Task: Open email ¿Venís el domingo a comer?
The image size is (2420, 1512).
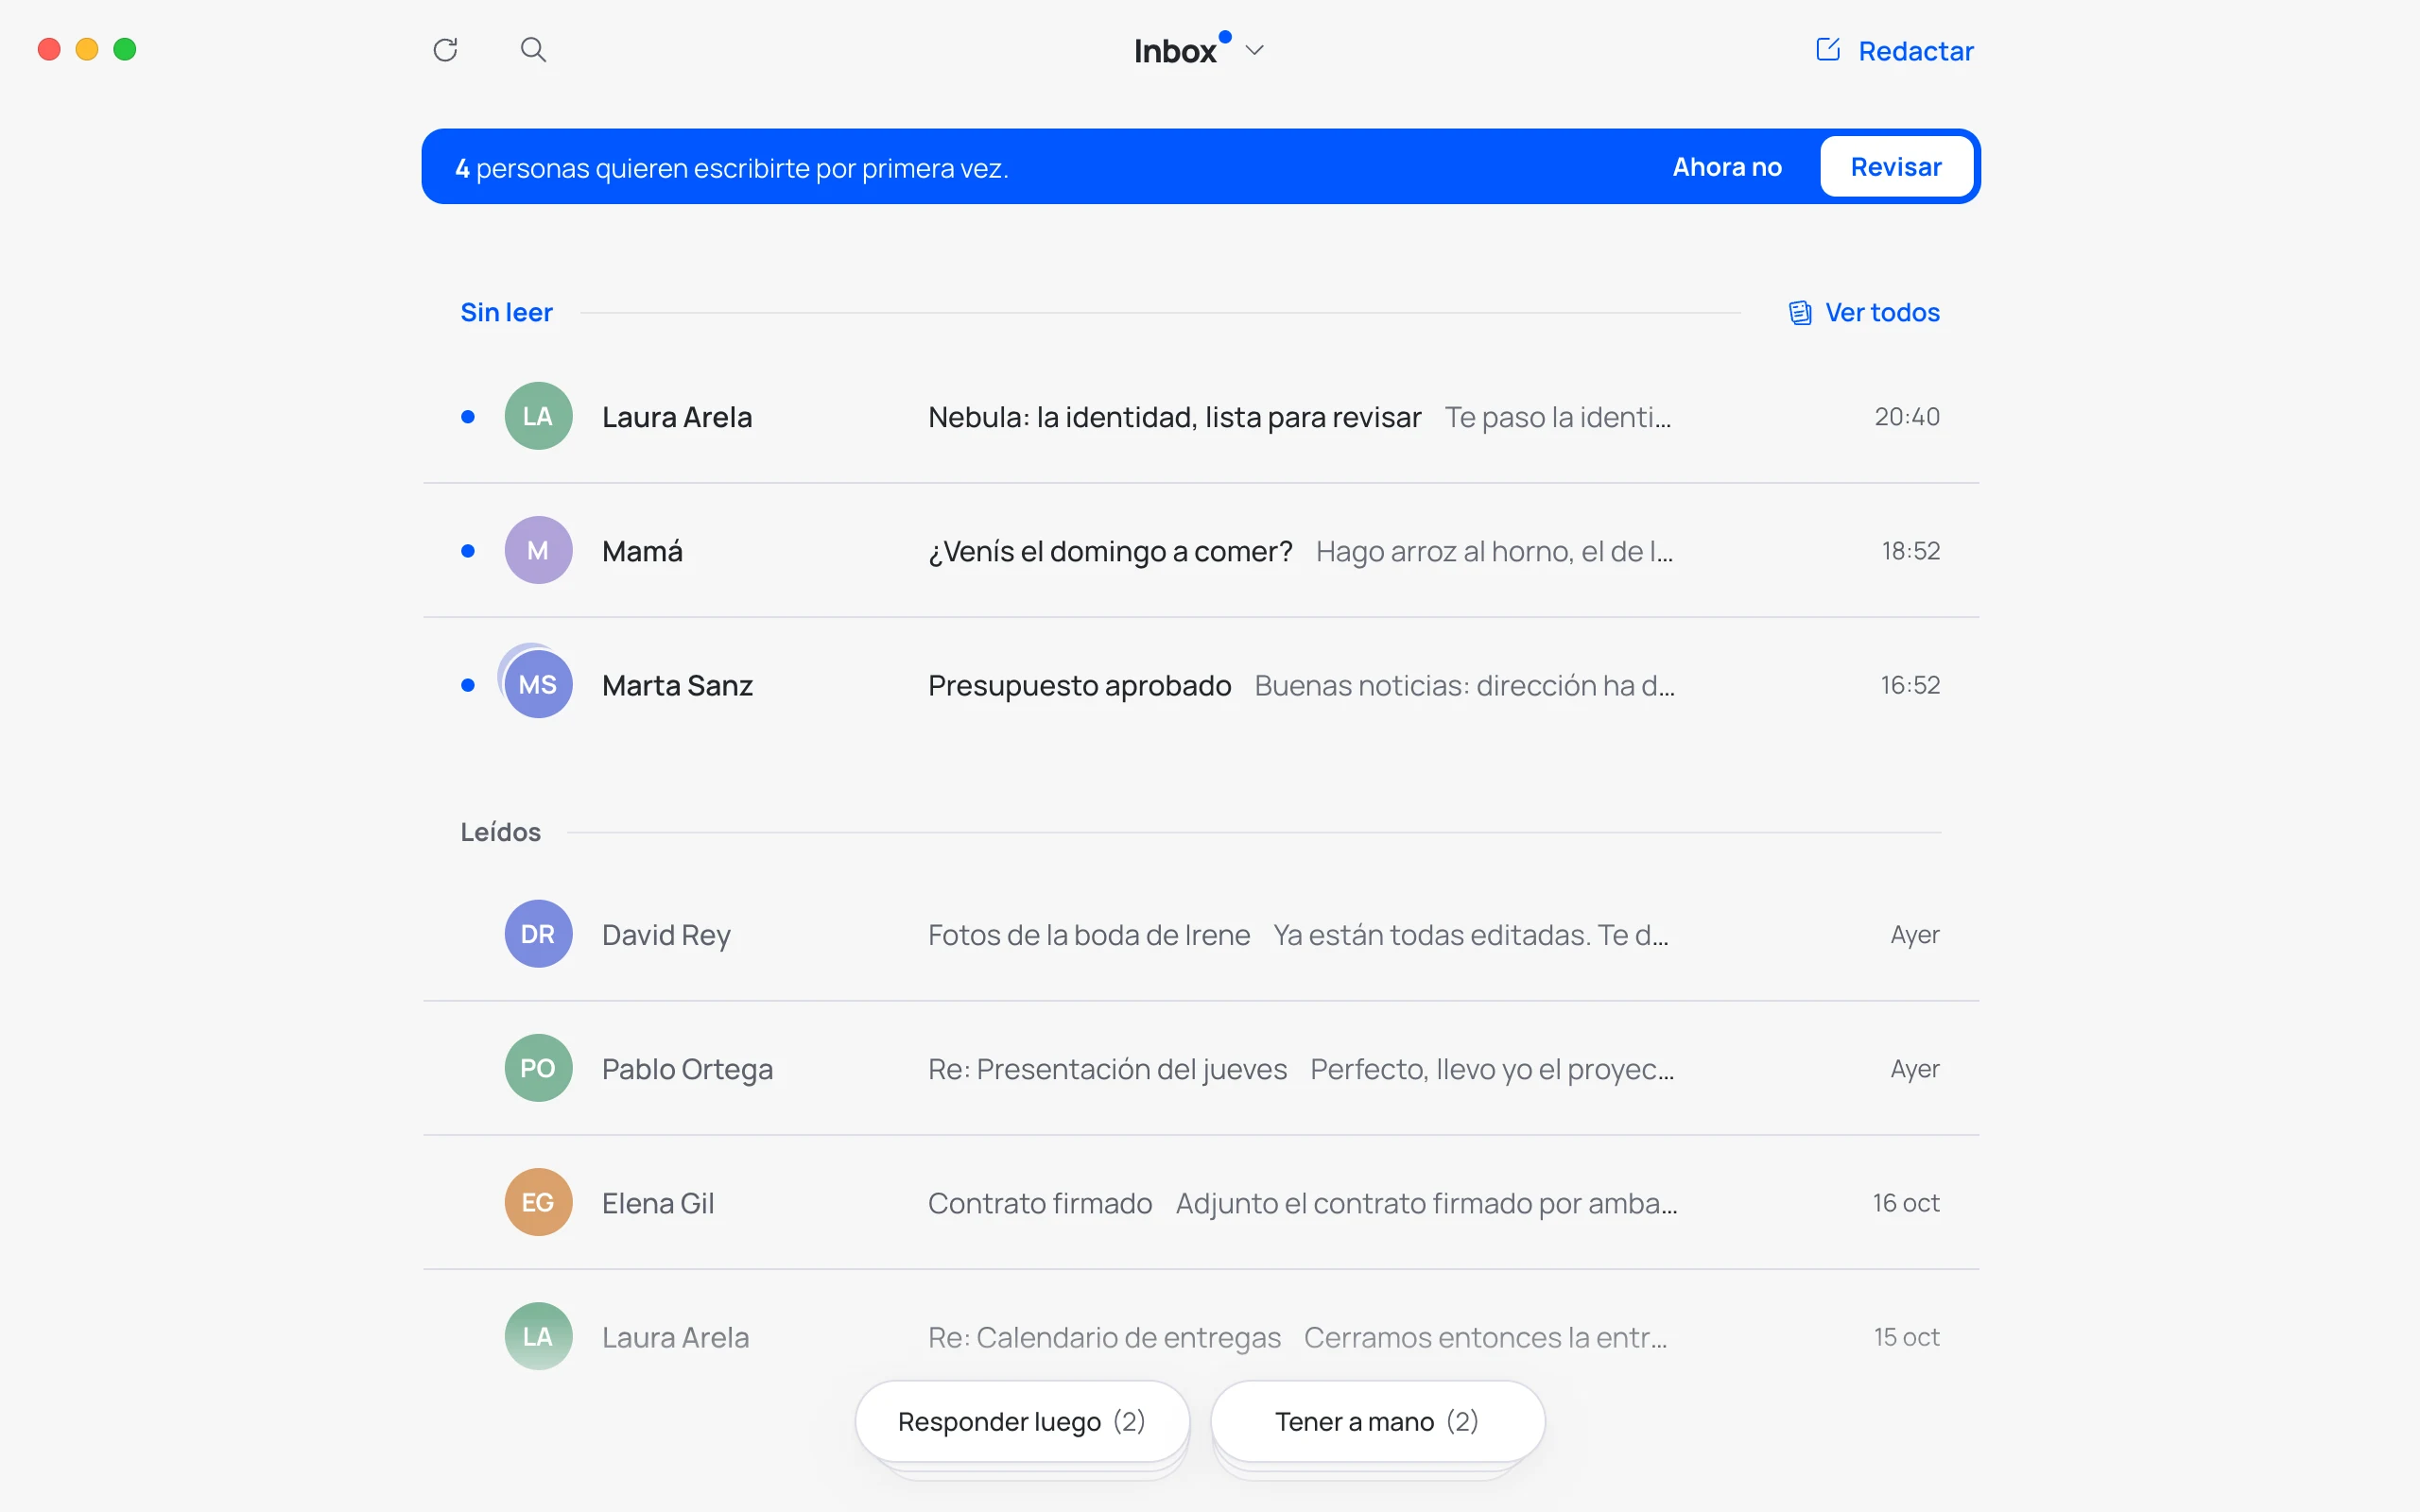Action: pos(1201,551)
